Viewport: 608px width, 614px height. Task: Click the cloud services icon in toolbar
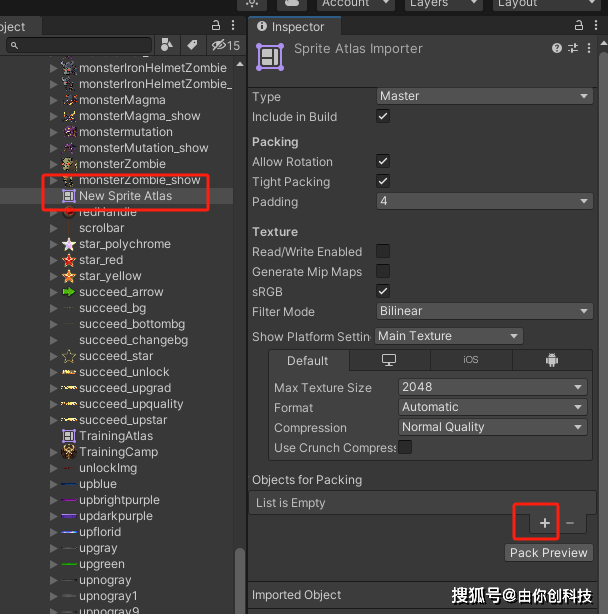coord(292,4)
